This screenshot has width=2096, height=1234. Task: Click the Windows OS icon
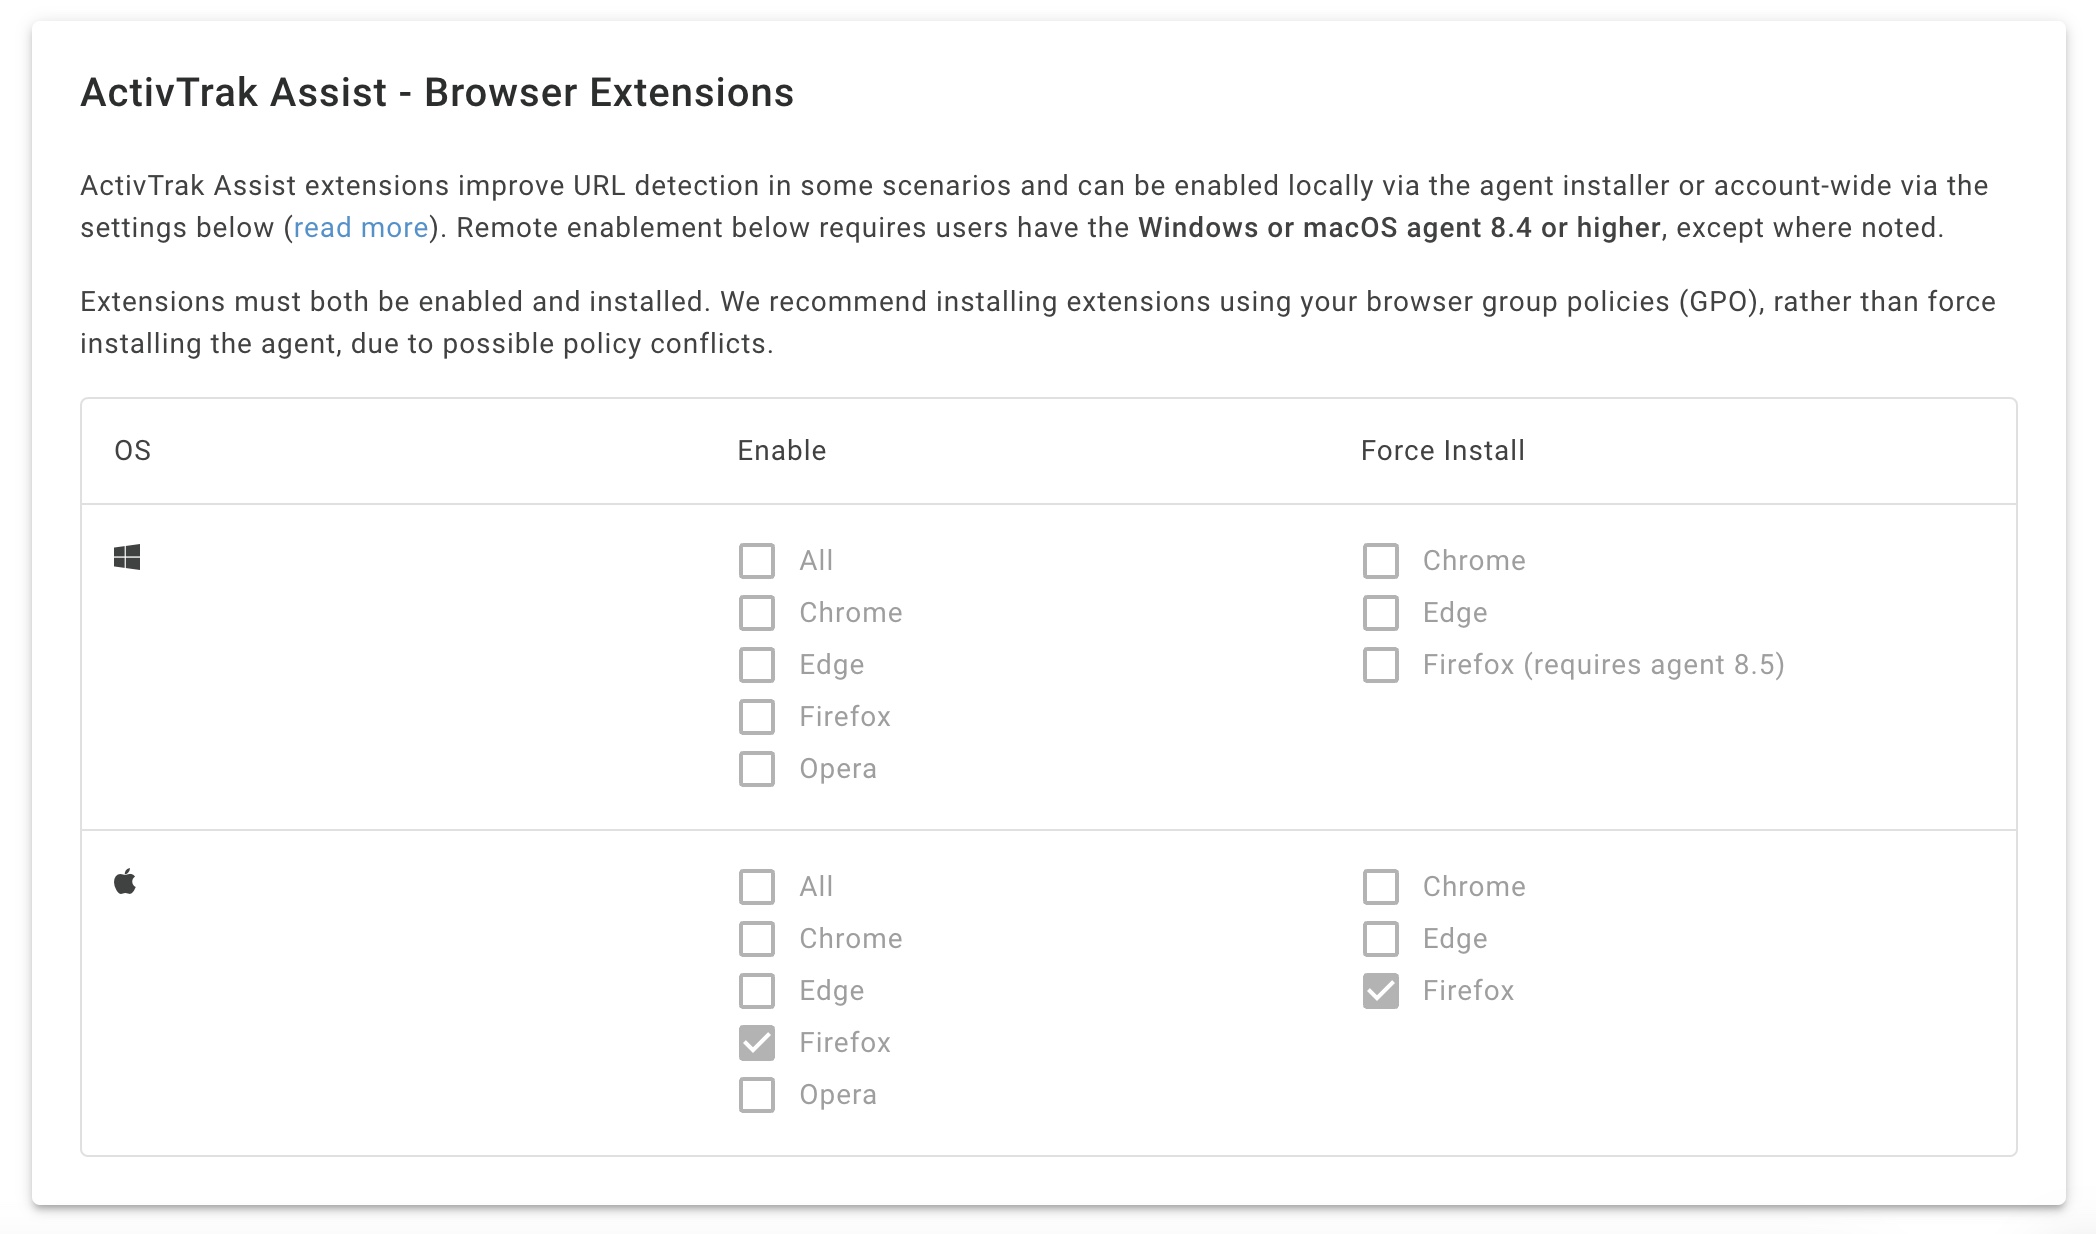126,557
